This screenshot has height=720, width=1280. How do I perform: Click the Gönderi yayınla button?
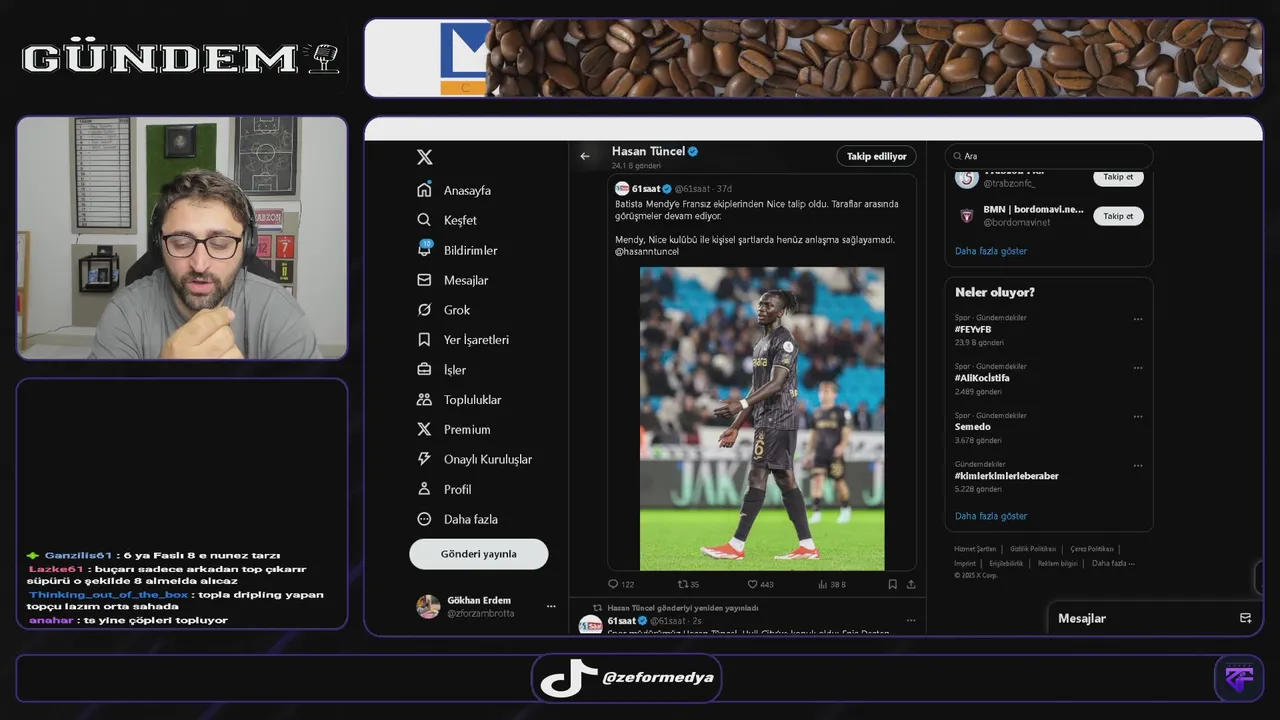tap(479, 554)
